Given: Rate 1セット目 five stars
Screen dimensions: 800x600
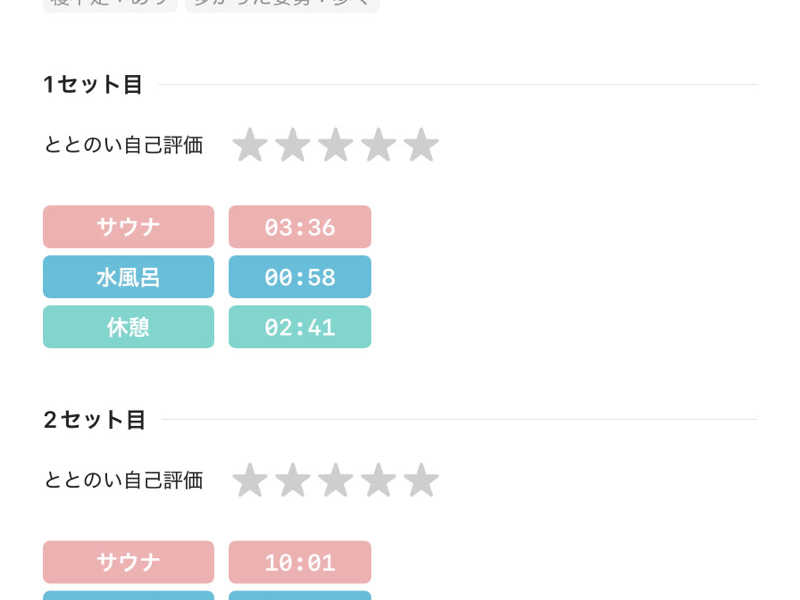Looking at the screenshot, I should 421,145.
